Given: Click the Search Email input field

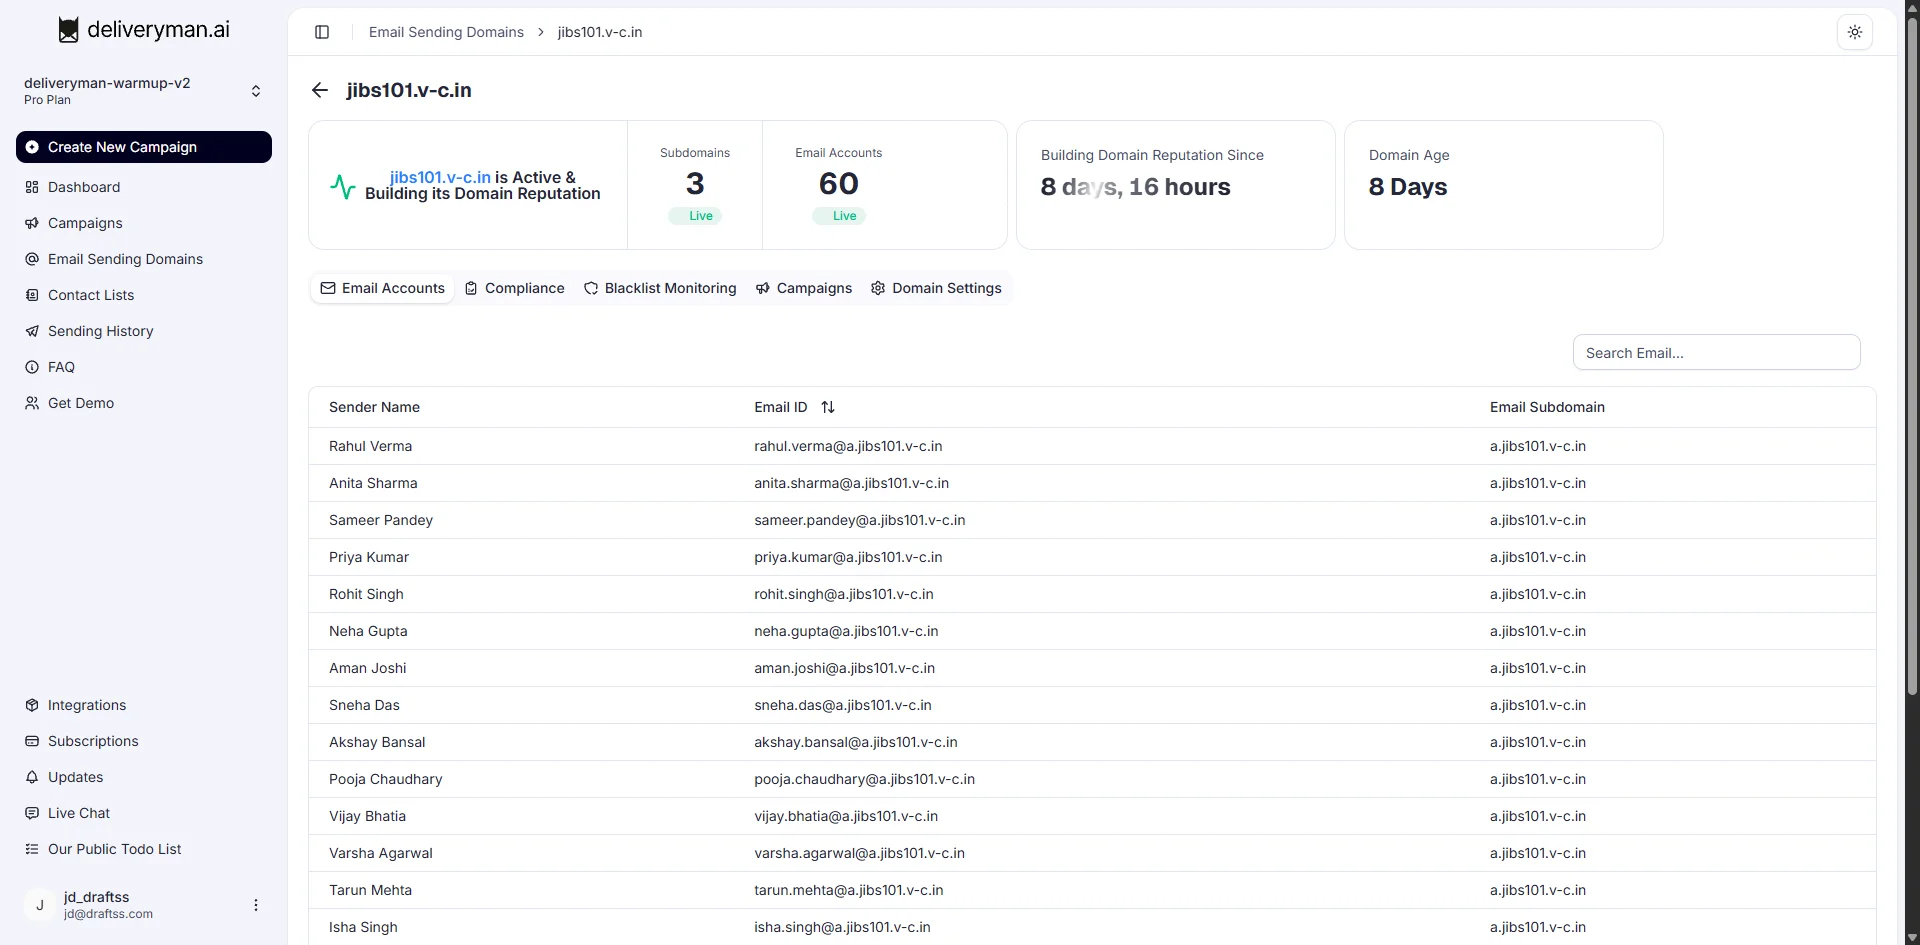Looking at the screenshot, I should point(1716,353).
